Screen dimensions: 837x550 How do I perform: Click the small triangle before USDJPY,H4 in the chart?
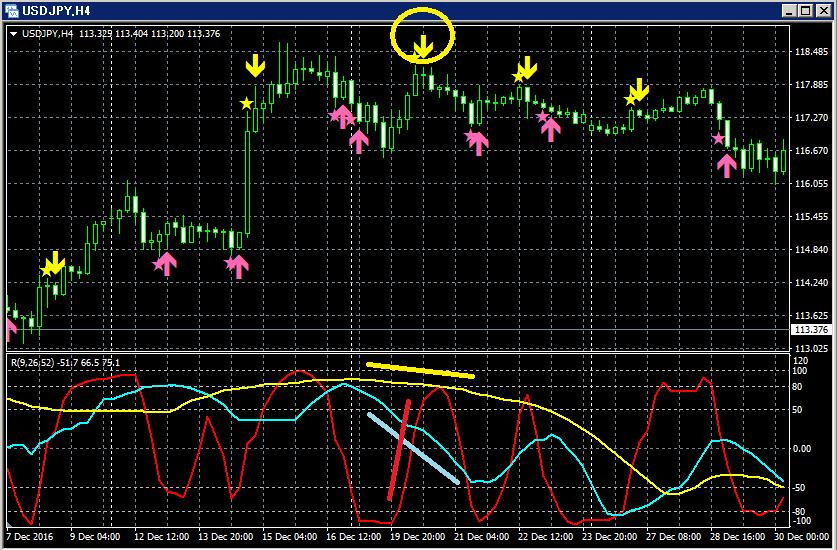click(x=14, y=34)
